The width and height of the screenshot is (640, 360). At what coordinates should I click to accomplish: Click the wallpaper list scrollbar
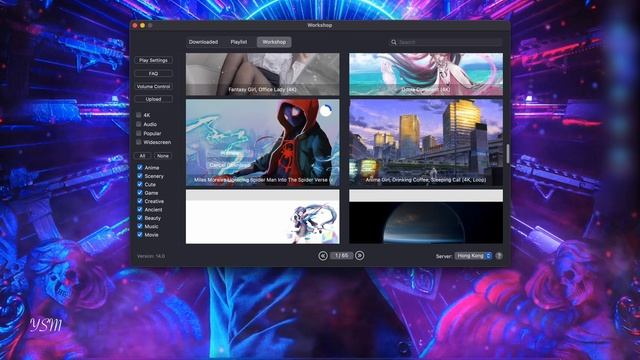pos(508,153)
